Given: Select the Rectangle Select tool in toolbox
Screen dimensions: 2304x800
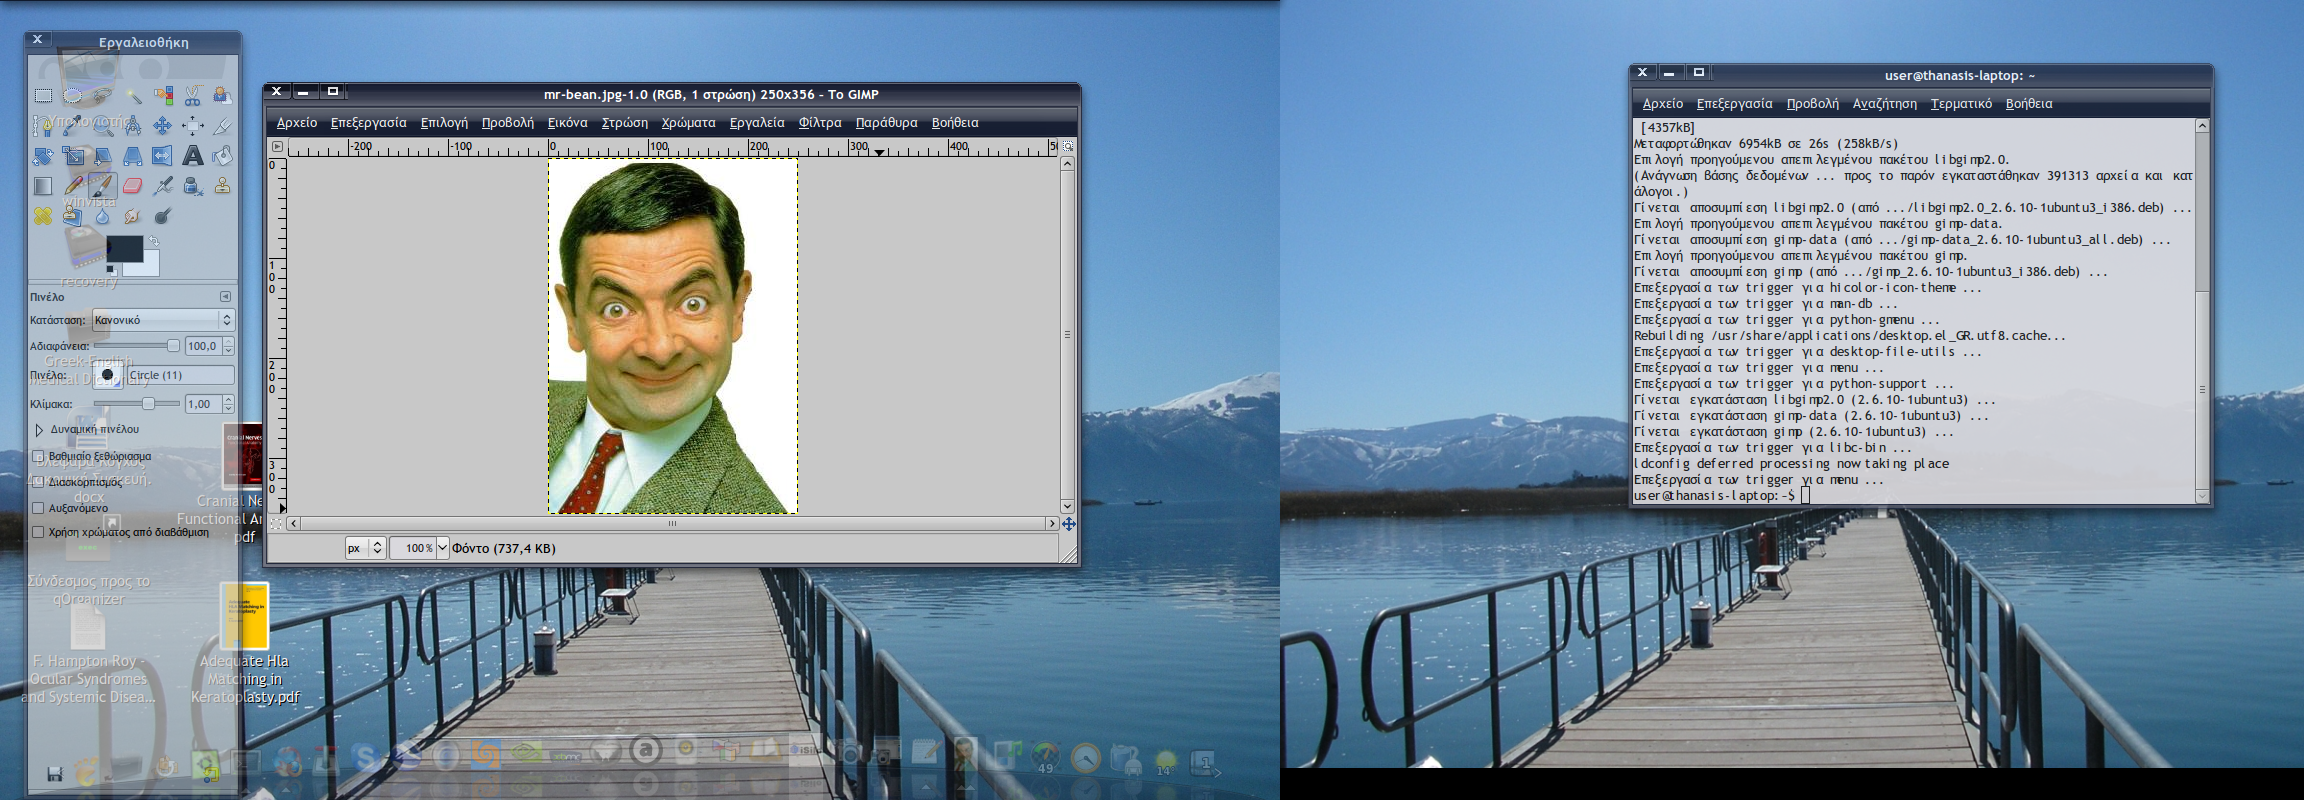Looking at the screenshot, I should [43, 96].
